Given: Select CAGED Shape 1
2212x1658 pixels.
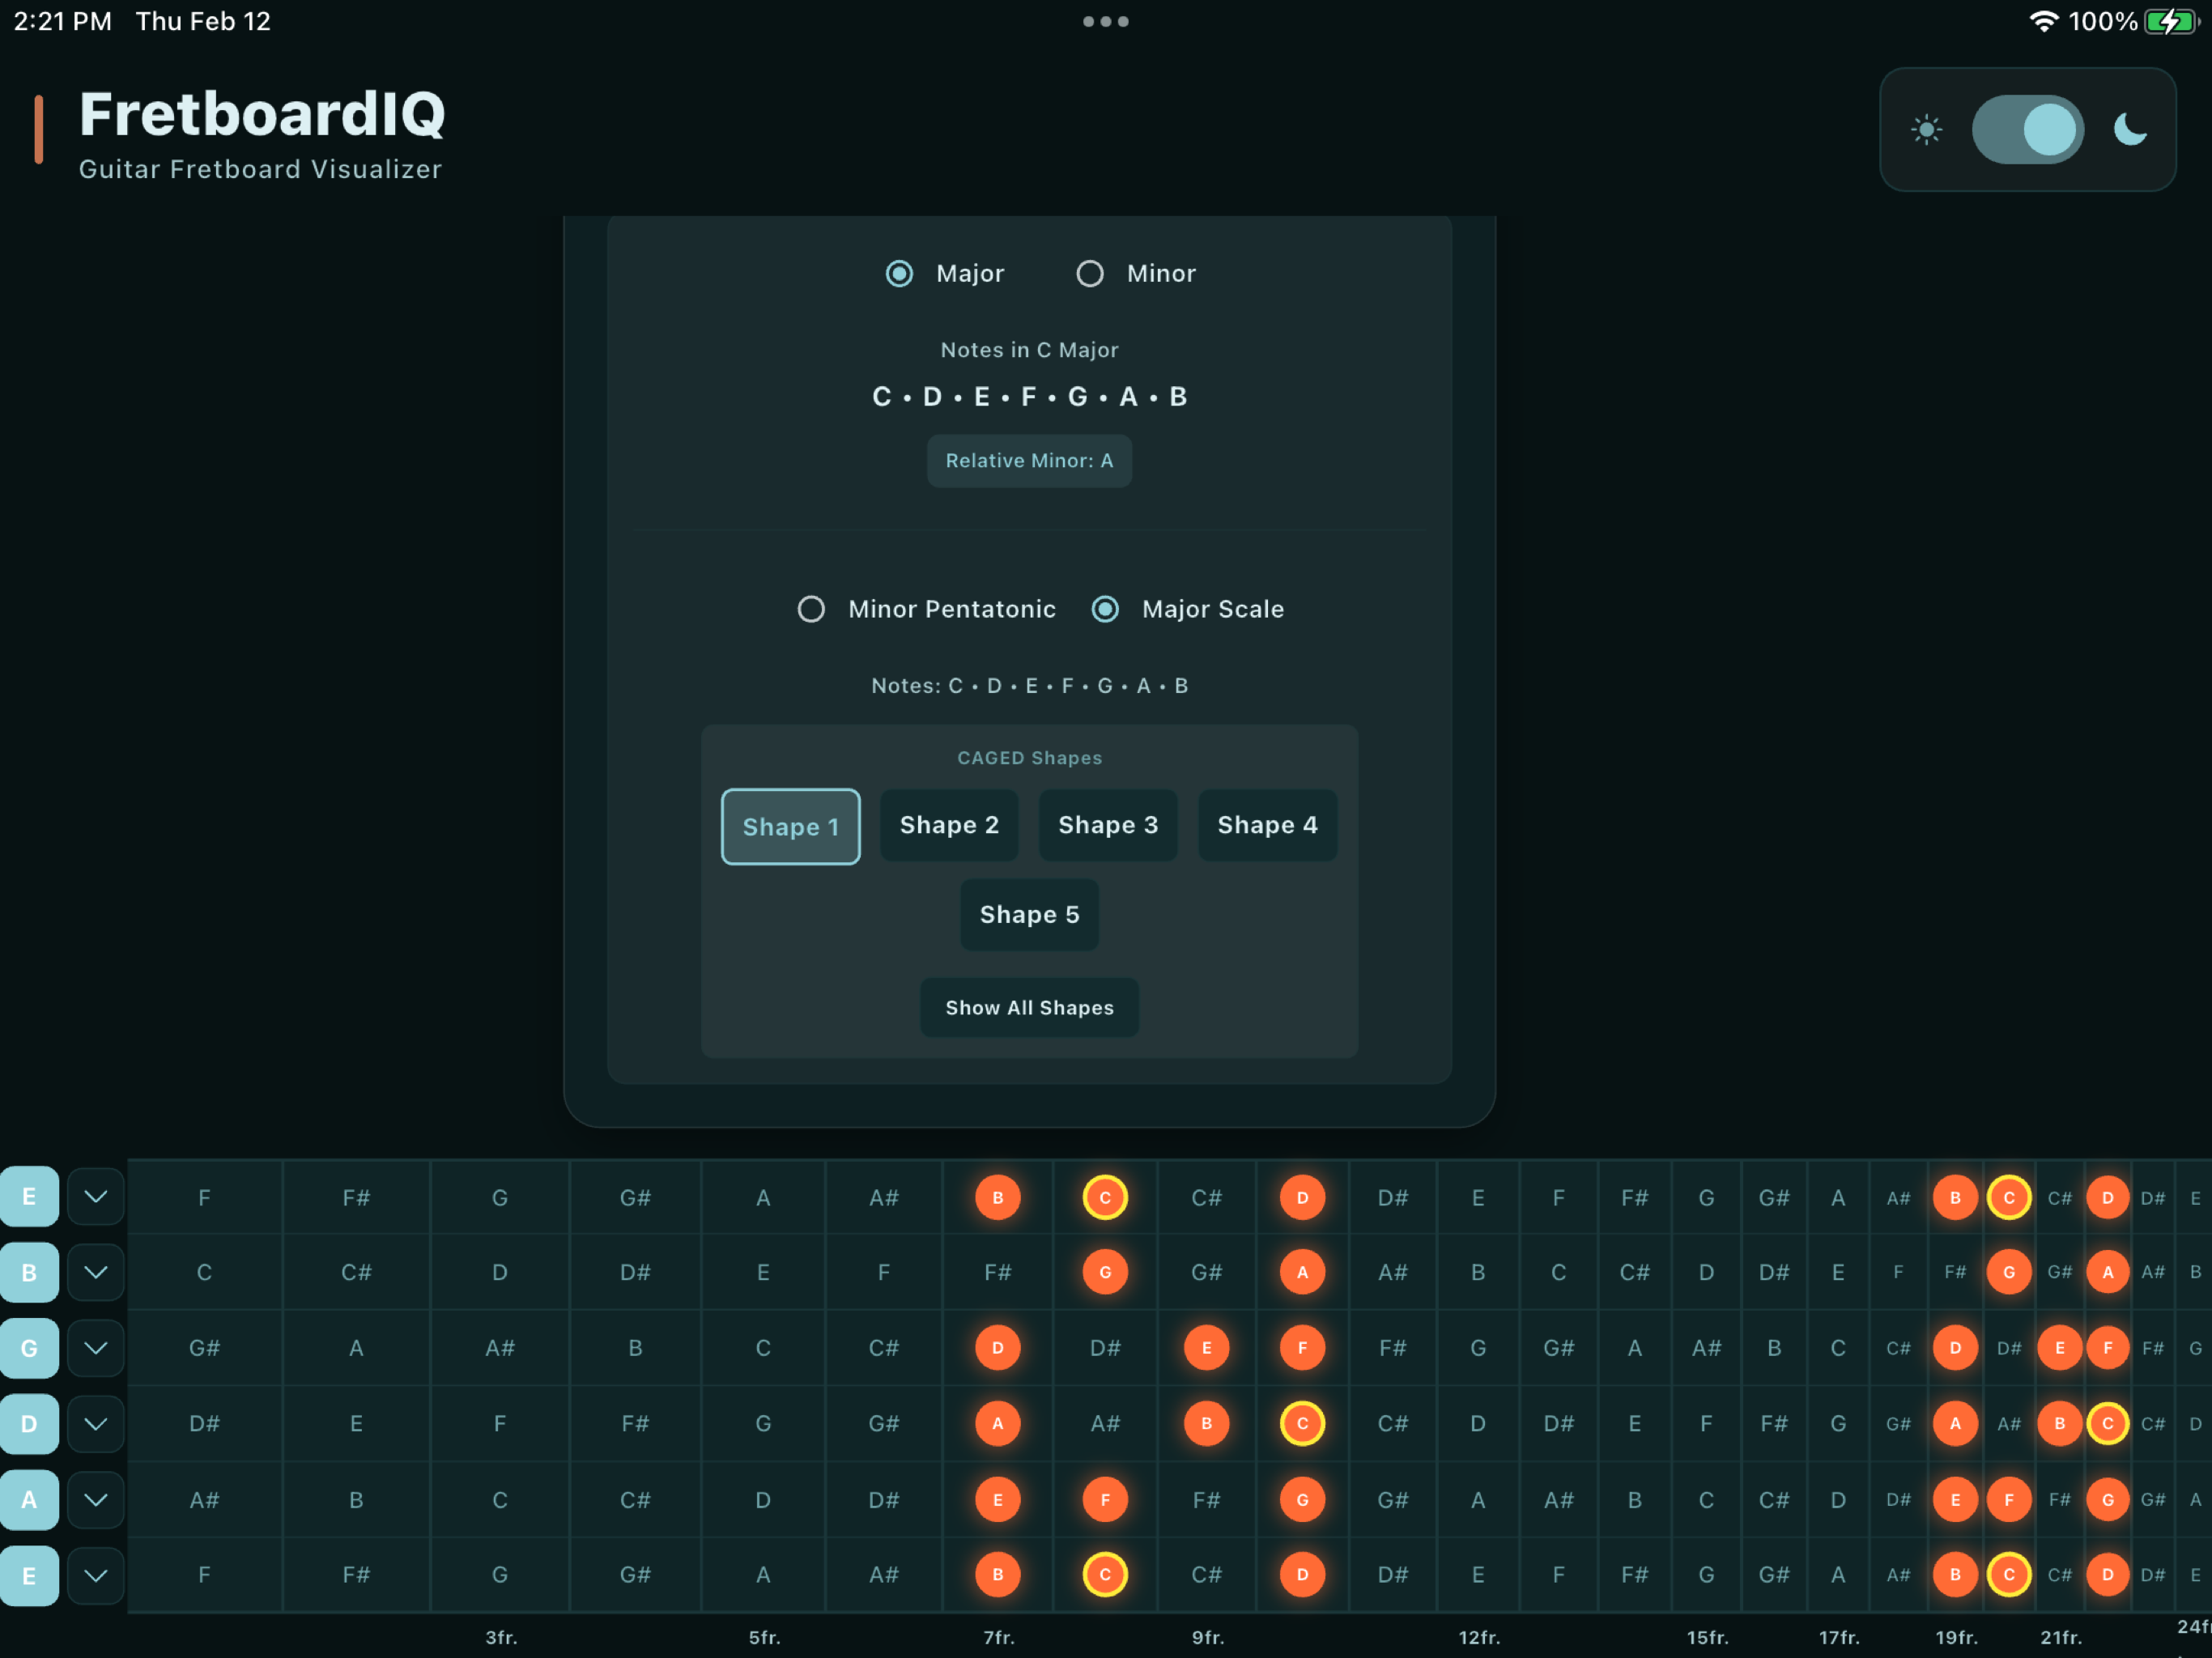Looking at the screenshot, I should click(x=790, y=827).
